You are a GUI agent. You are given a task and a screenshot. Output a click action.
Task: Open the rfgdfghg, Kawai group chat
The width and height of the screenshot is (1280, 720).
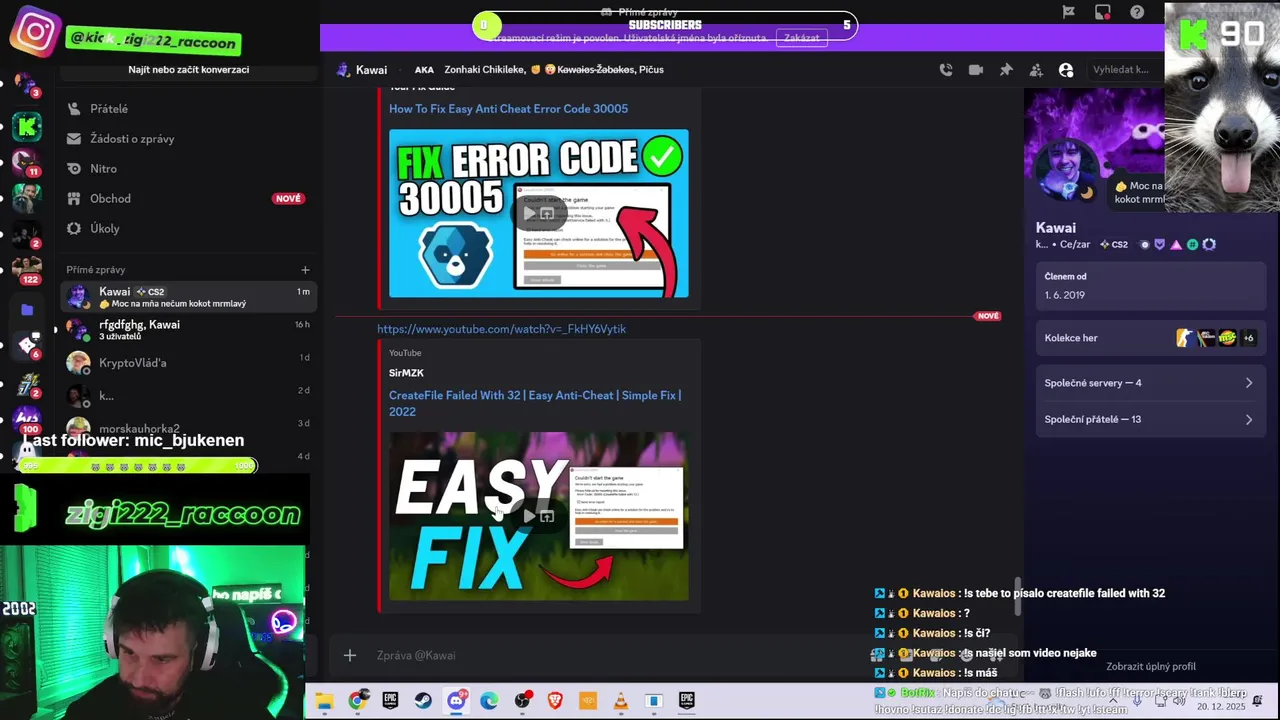click(188, 330)
